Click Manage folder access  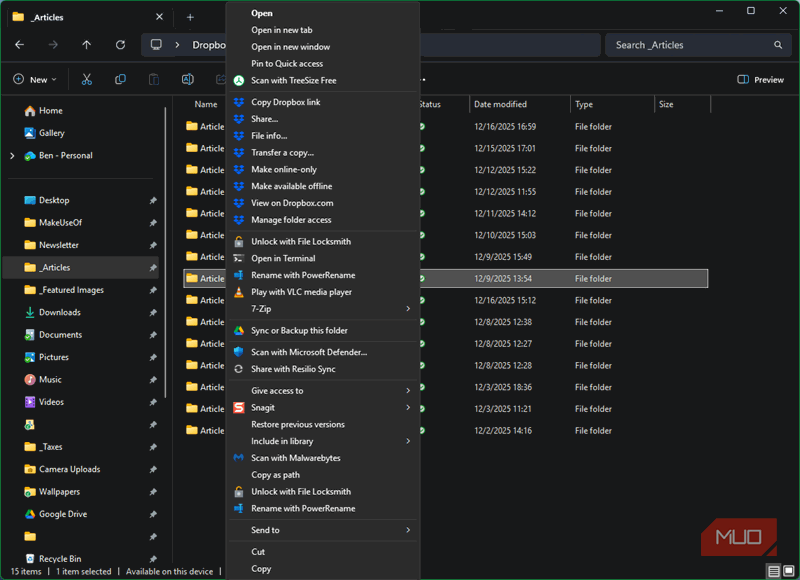(322, 220)
